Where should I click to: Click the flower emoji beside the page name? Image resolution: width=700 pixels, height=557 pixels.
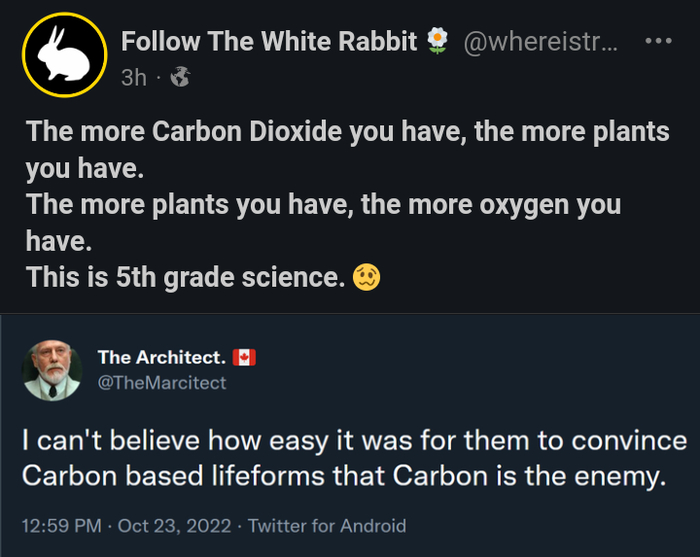[x=437, y=42]
